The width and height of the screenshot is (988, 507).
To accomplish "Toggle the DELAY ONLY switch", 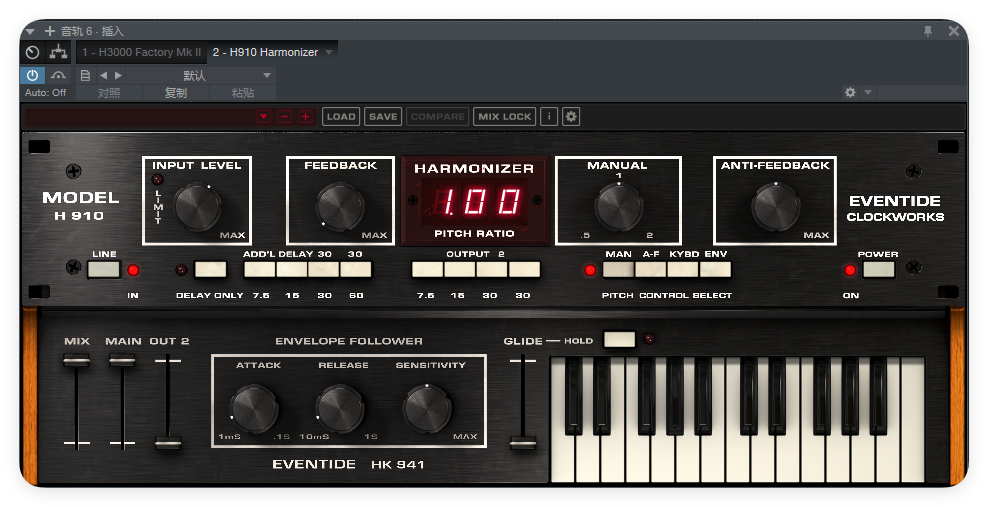I will click(x=210, y=270).
